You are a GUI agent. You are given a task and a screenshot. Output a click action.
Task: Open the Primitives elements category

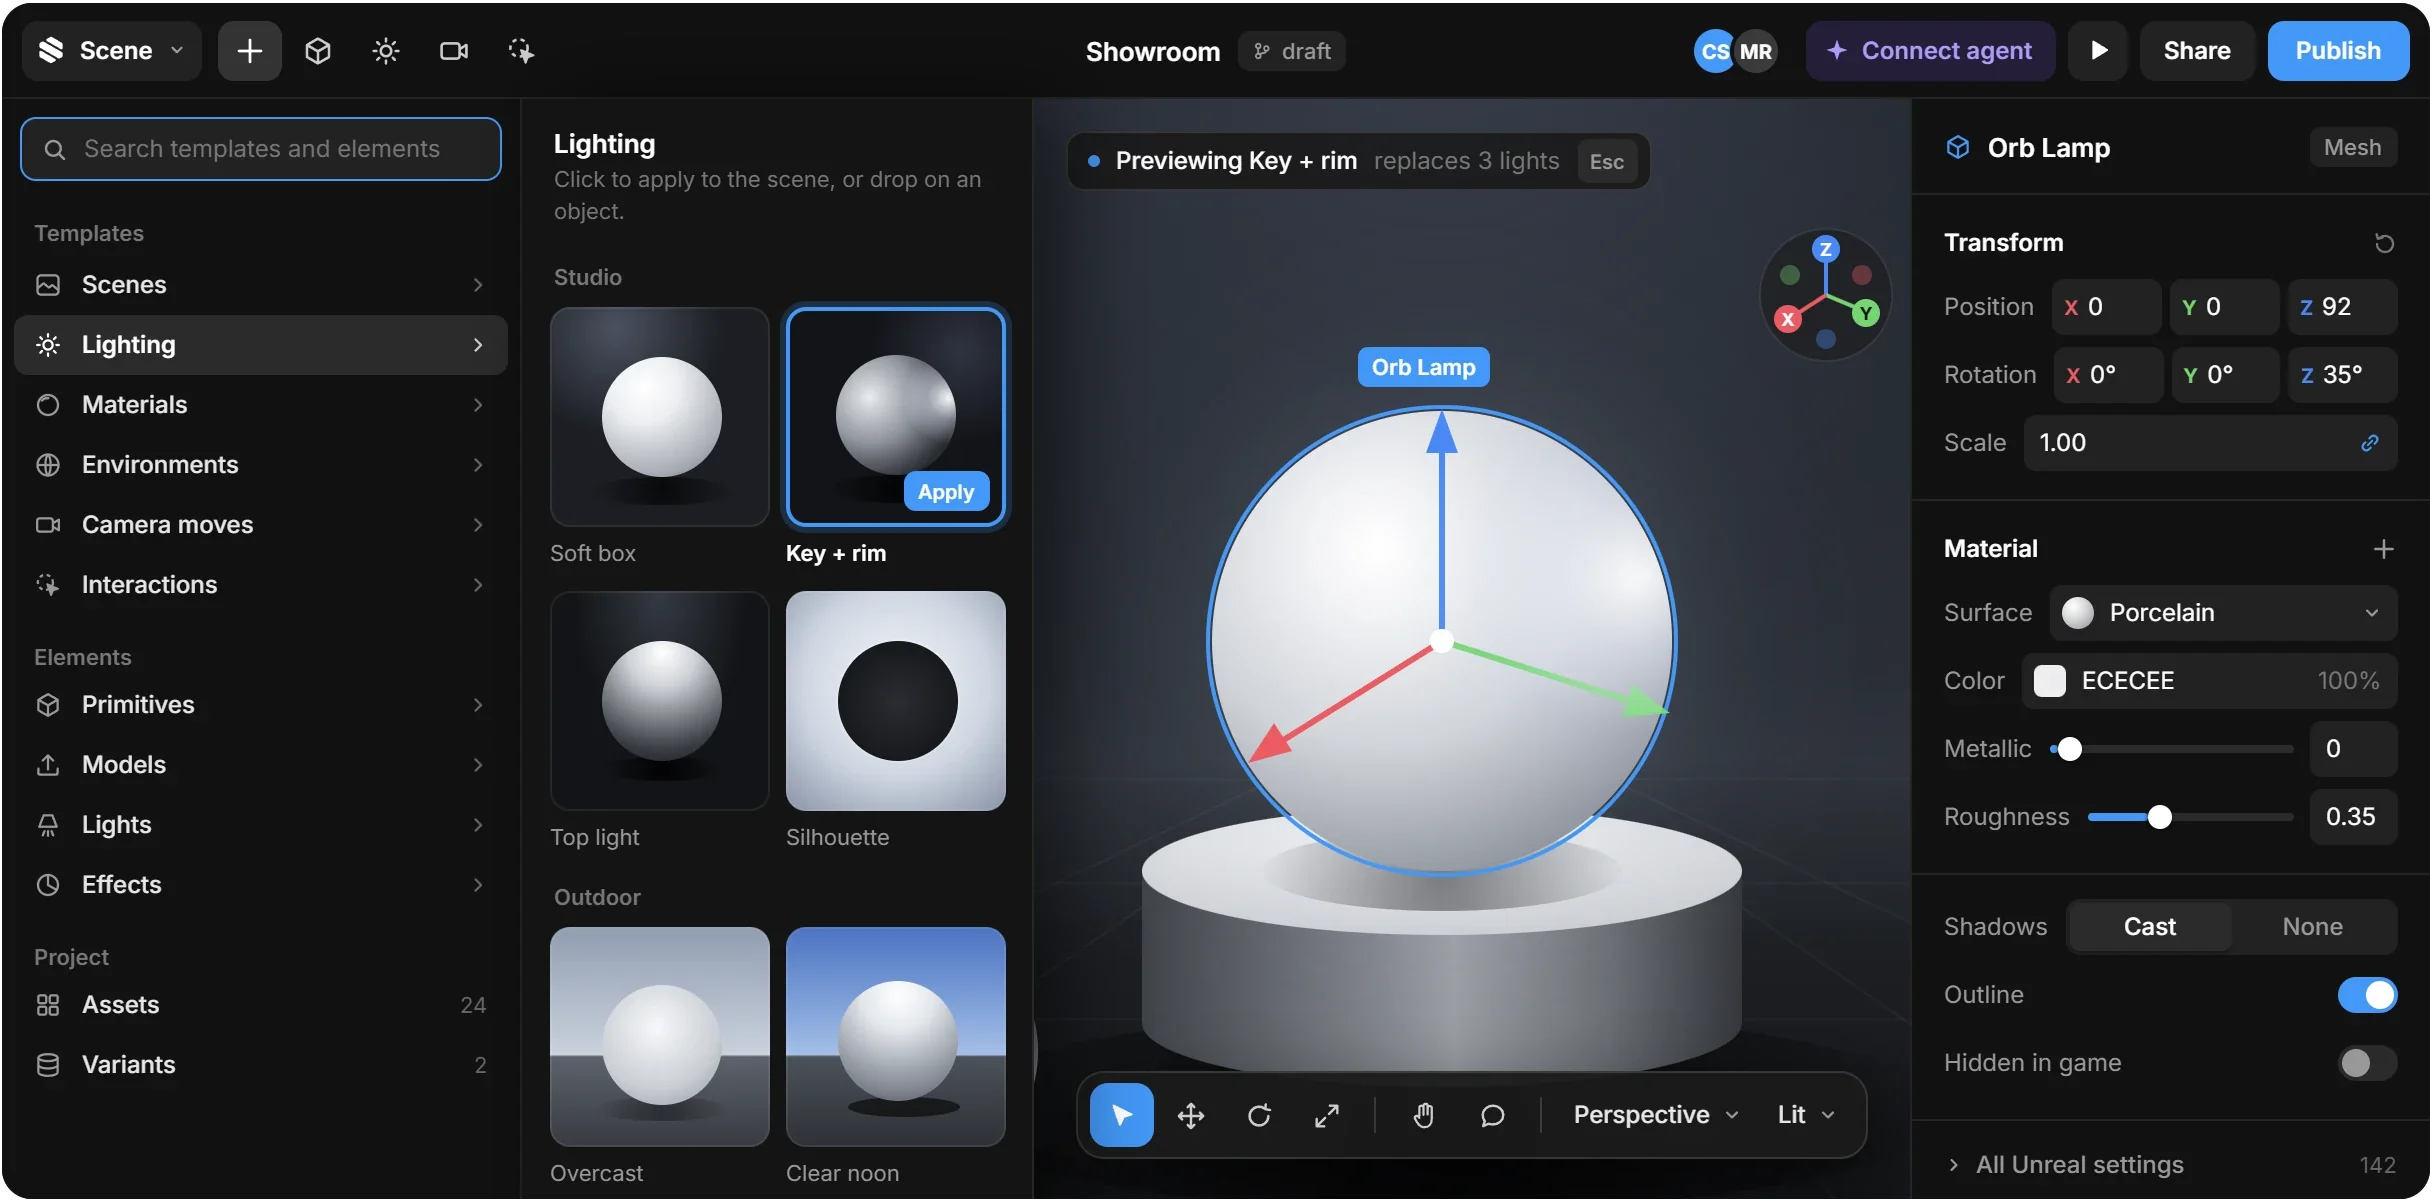point(261,705)
